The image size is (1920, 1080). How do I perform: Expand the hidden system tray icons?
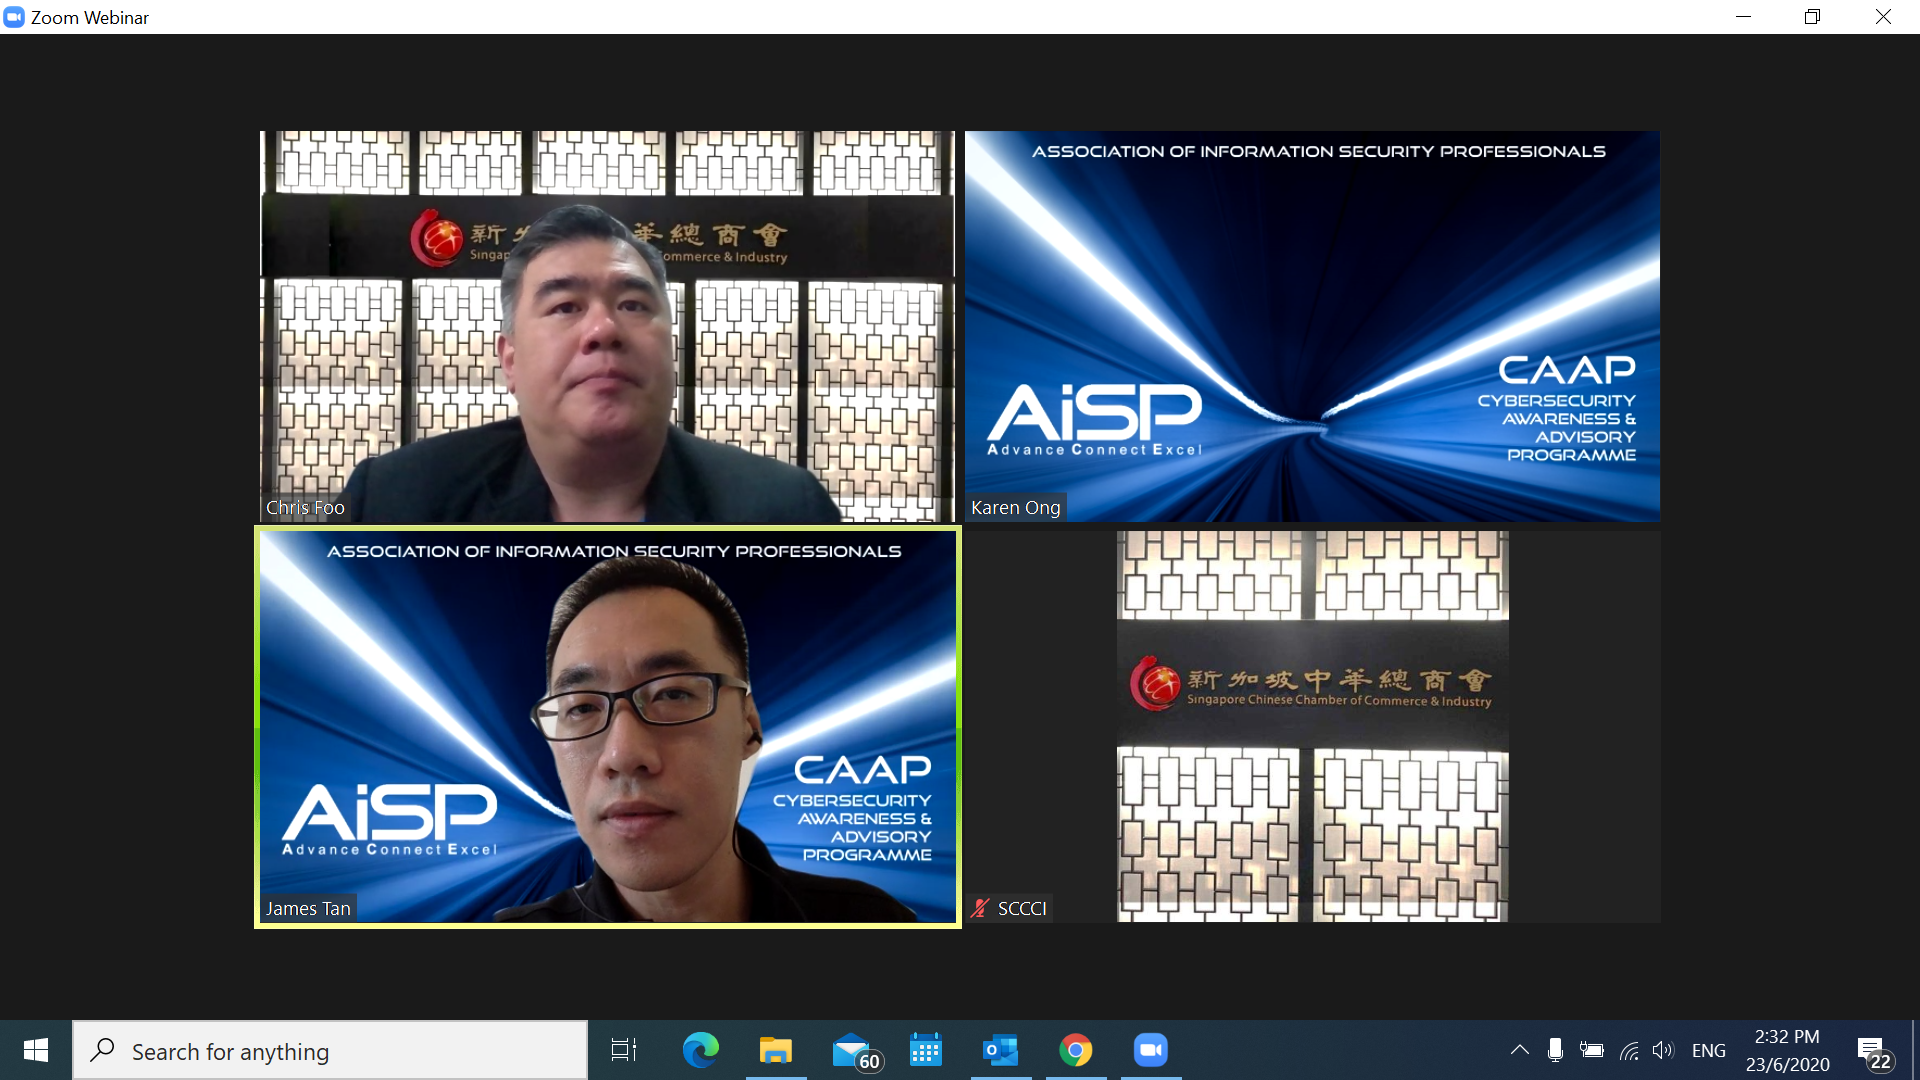click(x=1520, y=1050)
